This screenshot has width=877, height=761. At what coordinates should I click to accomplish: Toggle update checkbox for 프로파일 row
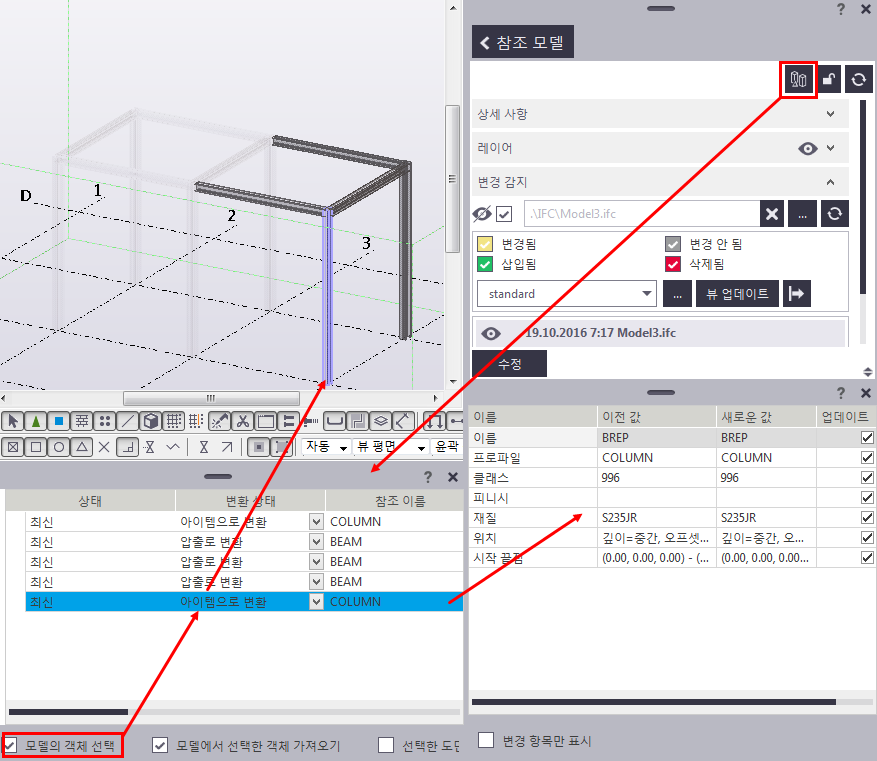coord(867,457)
